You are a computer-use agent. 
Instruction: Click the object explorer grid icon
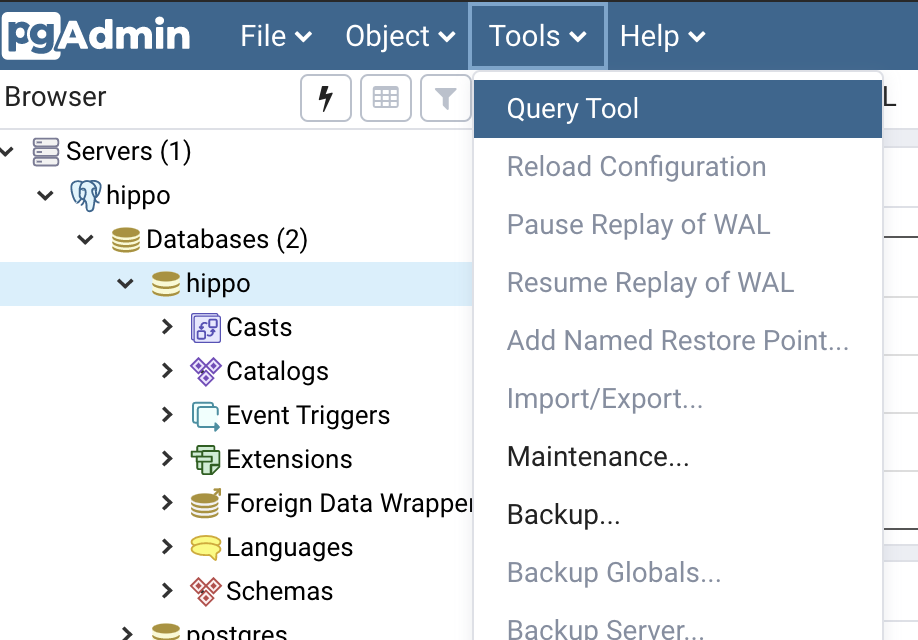(385, 98)
